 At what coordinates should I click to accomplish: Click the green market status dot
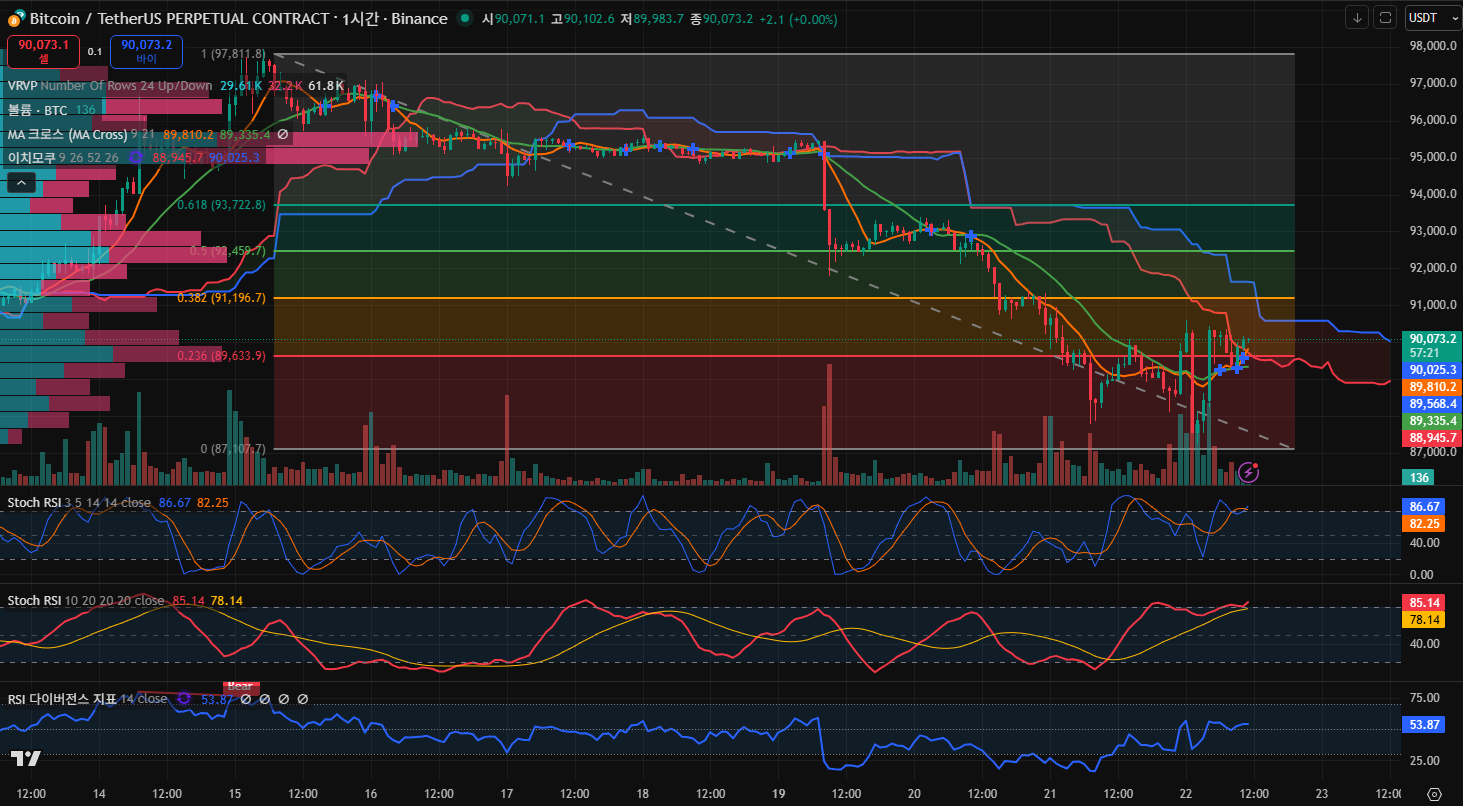(x=465, y=18)
